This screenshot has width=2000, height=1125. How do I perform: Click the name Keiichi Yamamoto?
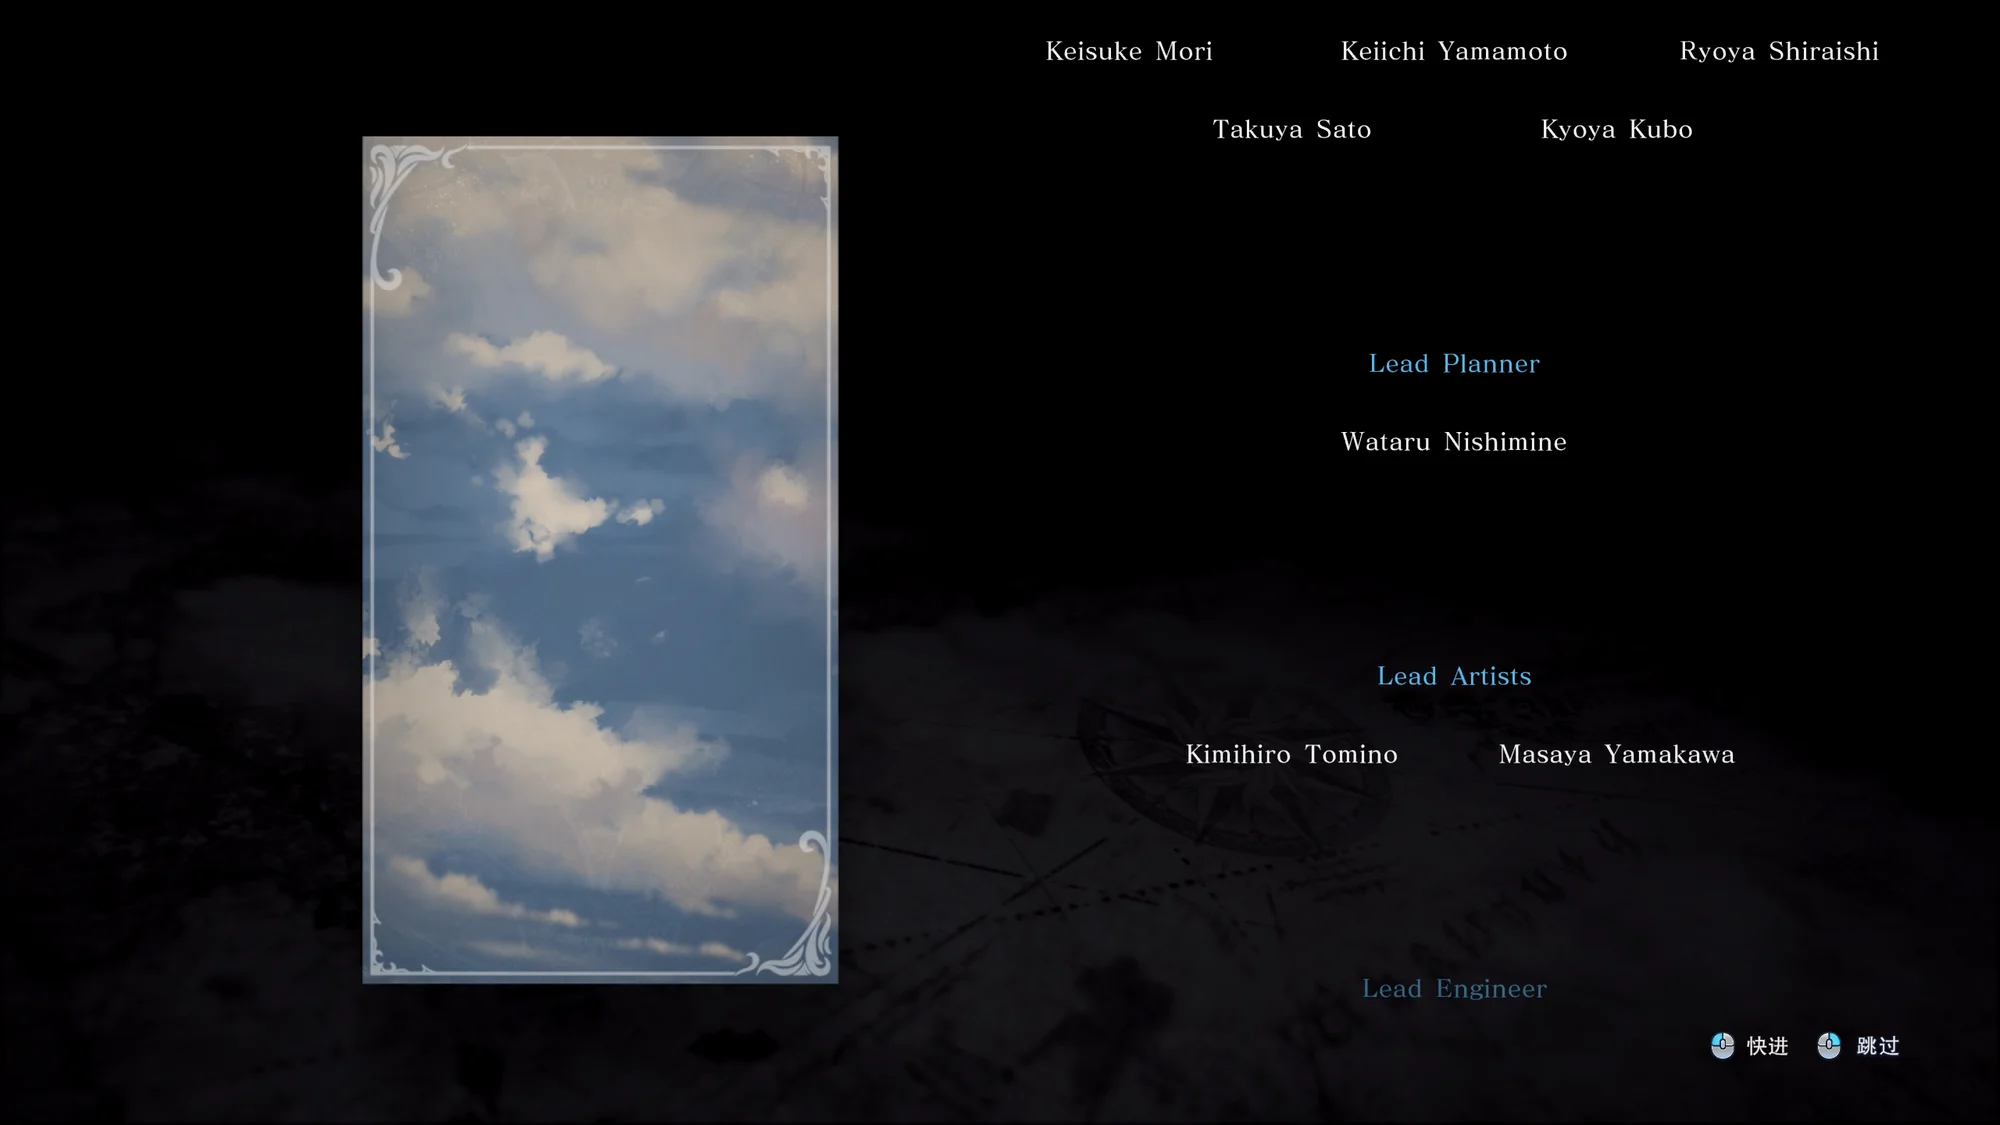[x=1454, y=51]
